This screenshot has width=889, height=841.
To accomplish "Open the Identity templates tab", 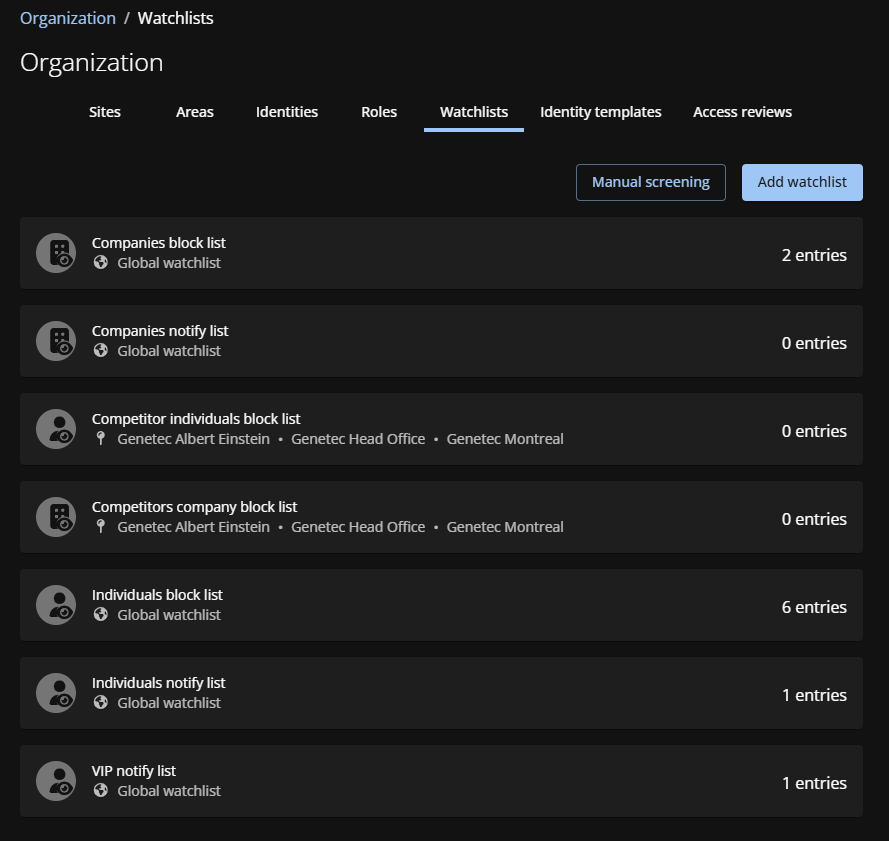I will coord(600,112).
